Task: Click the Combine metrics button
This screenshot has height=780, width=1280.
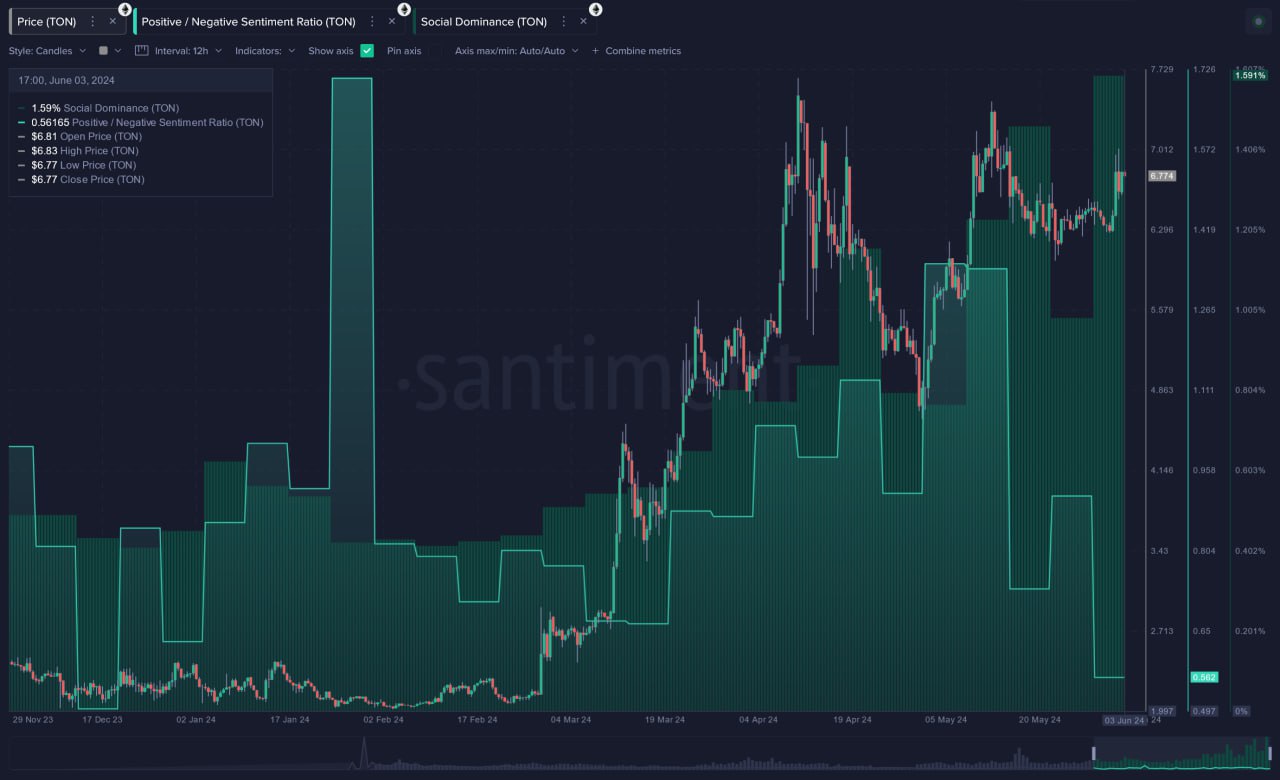Action: click(636, 50)
